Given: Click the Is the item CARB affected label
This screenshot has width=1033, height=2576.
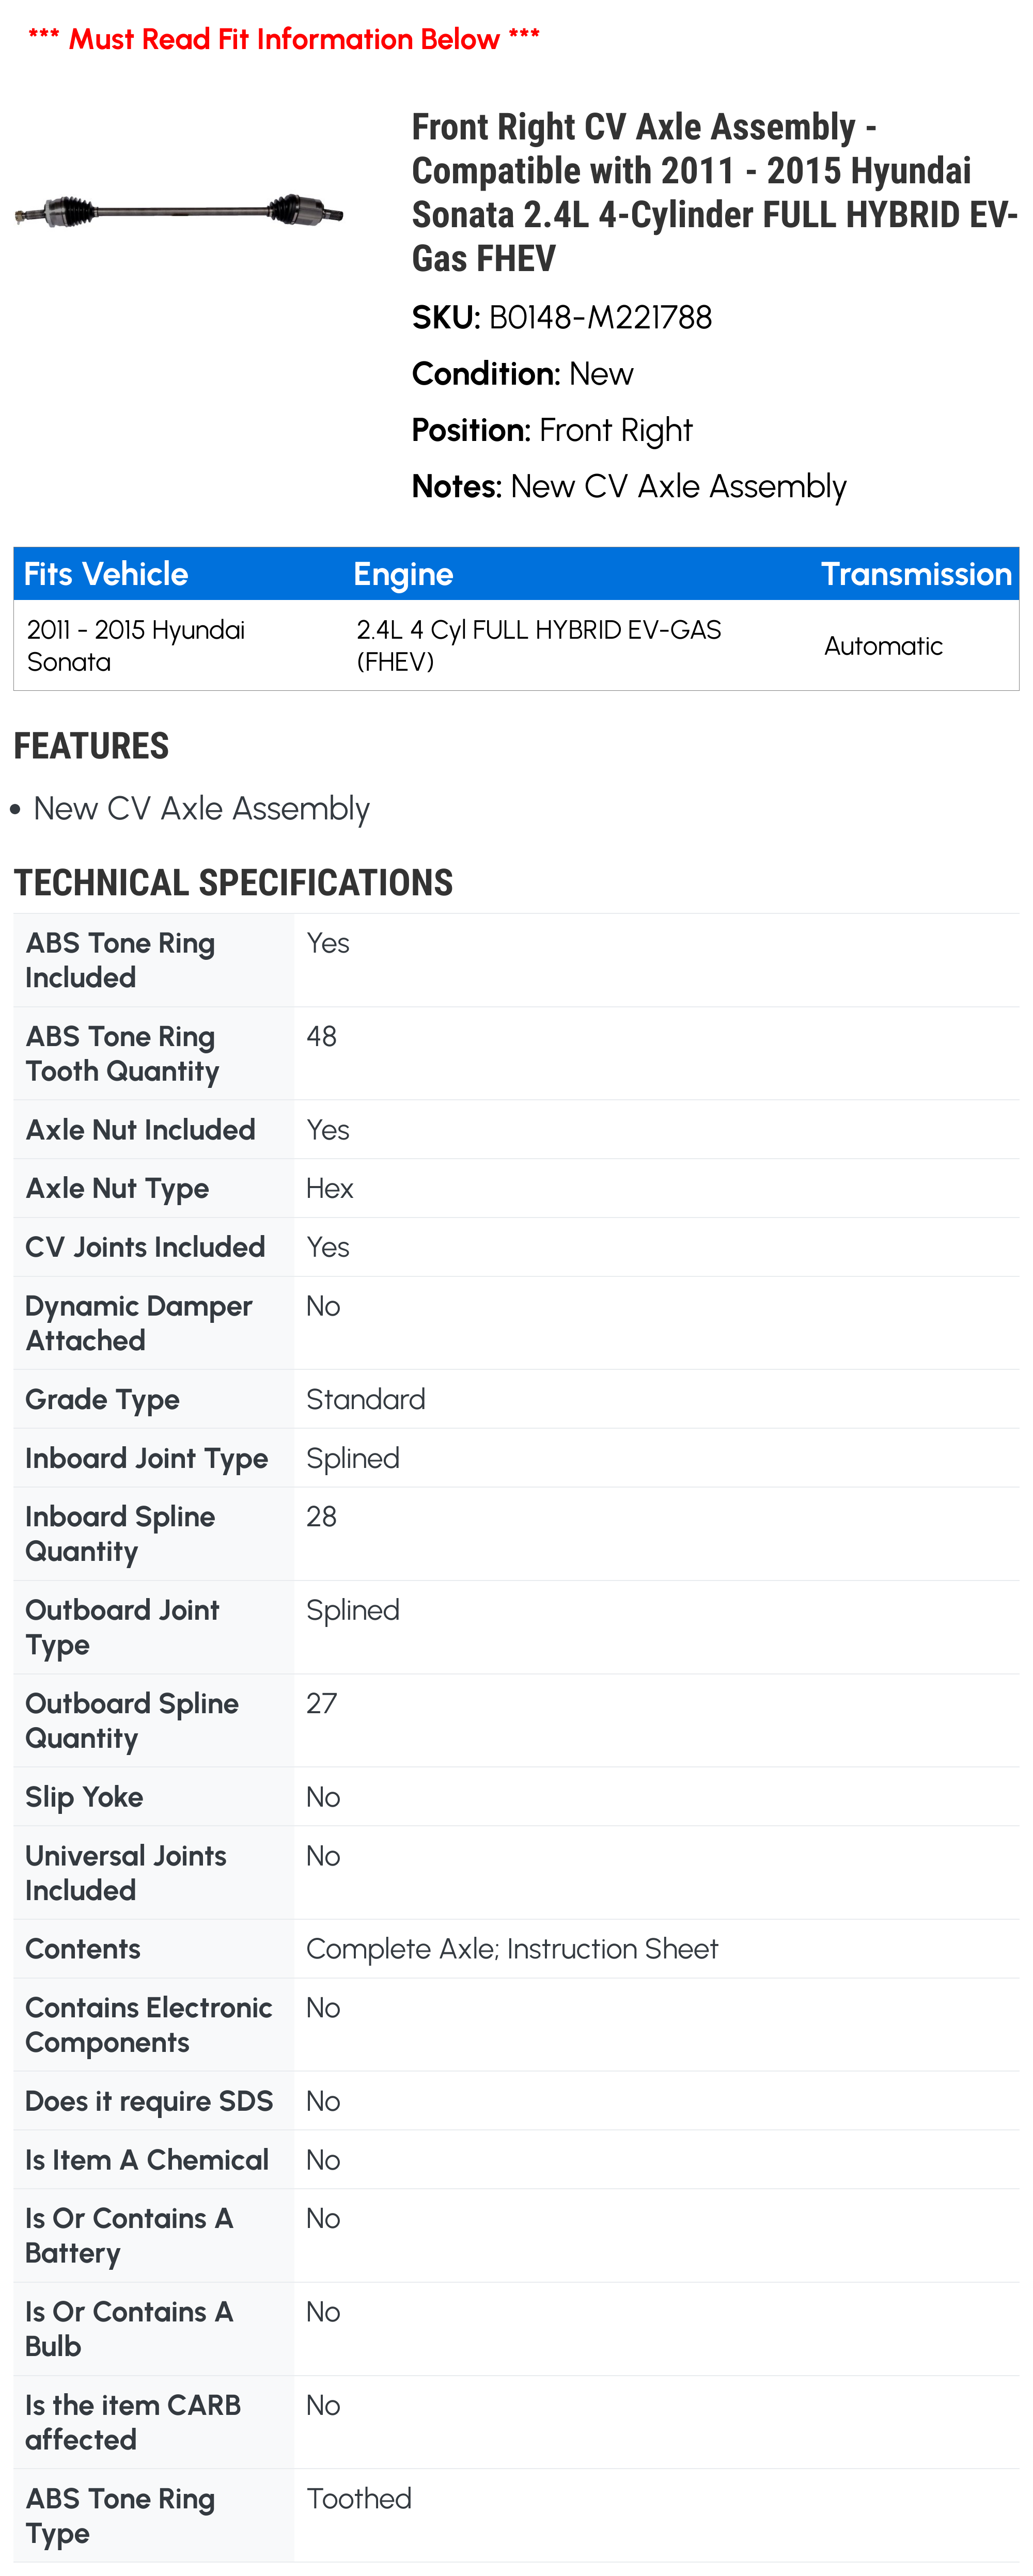Looking at the screenshot, I should click(133, 2422).
